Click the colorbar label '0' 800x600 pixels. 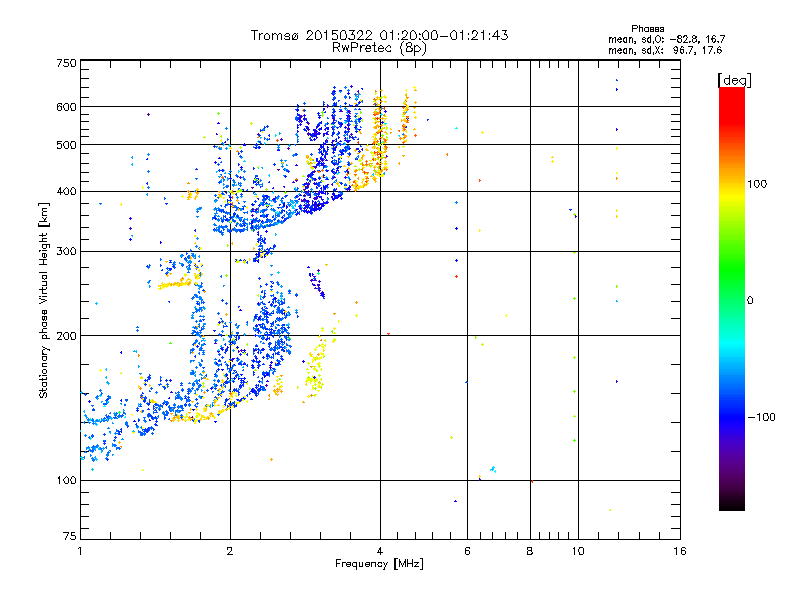(x=750, y=300)
